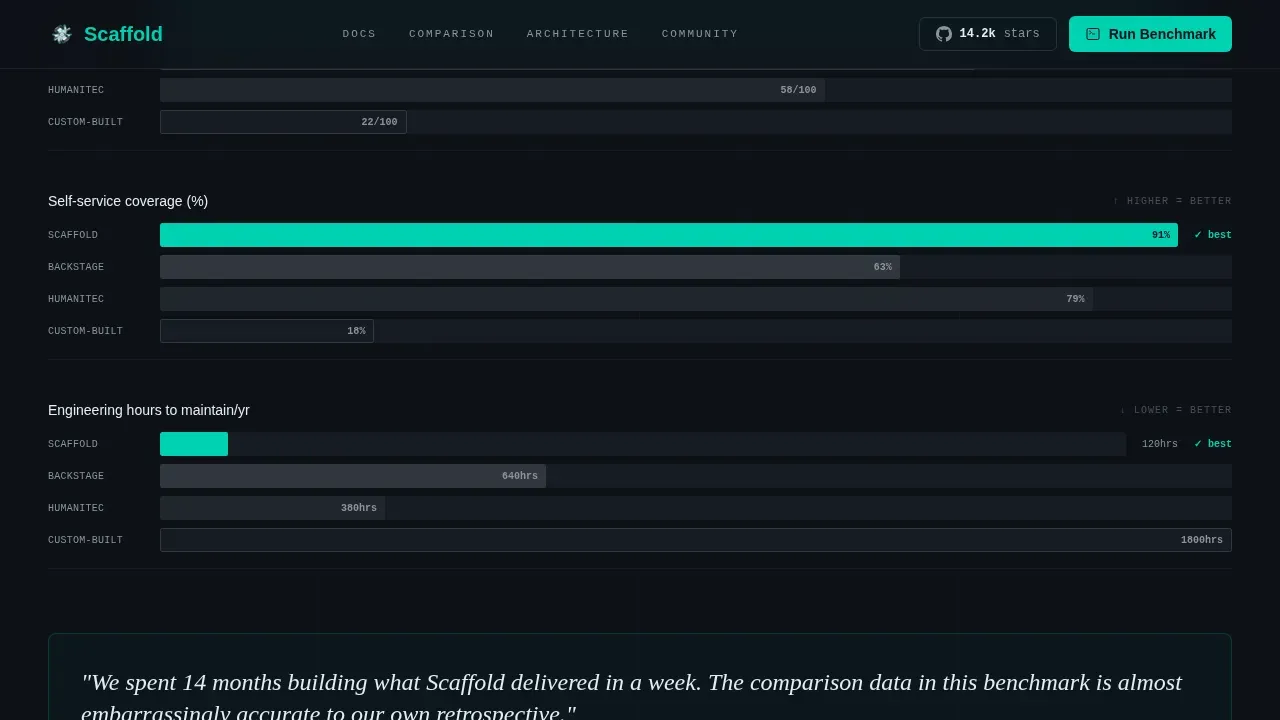1280x720 pixels.
Task: Click HUMANITEC label in engineering hours
Action: [x=76, y=508]
